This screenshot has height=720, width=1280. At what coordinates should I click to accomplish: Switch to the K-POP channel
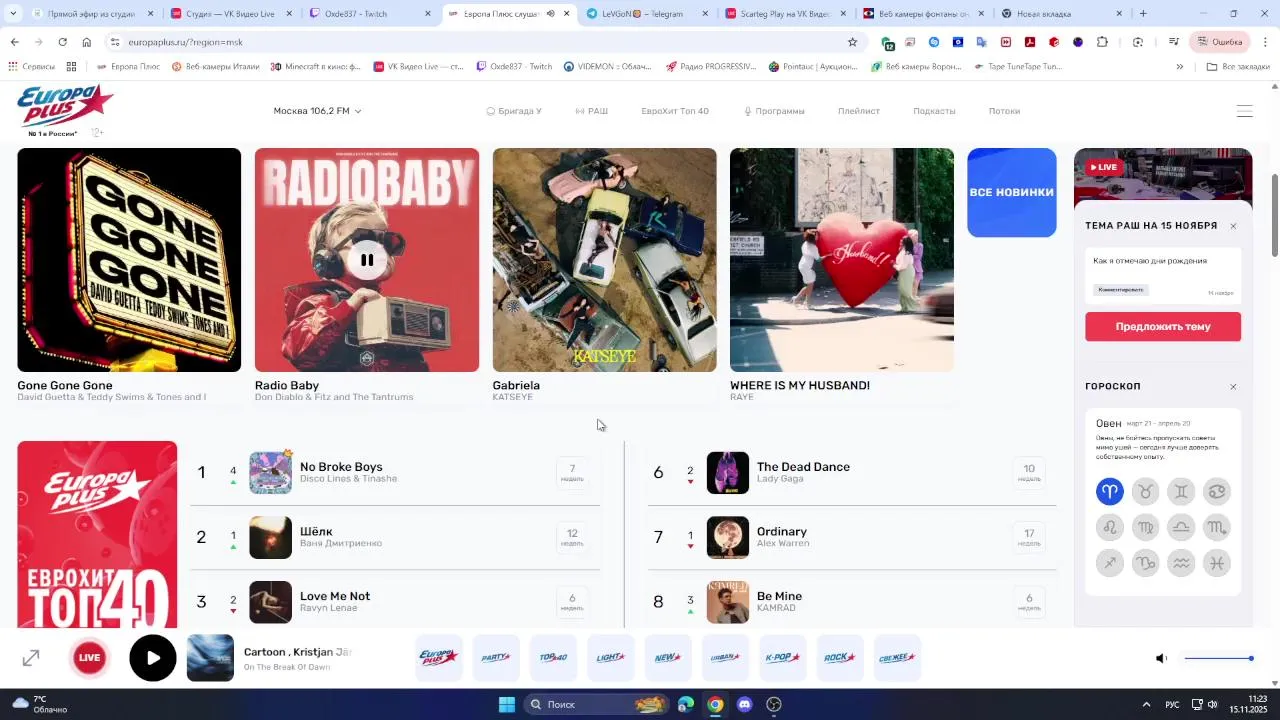(x=782, y=658)
